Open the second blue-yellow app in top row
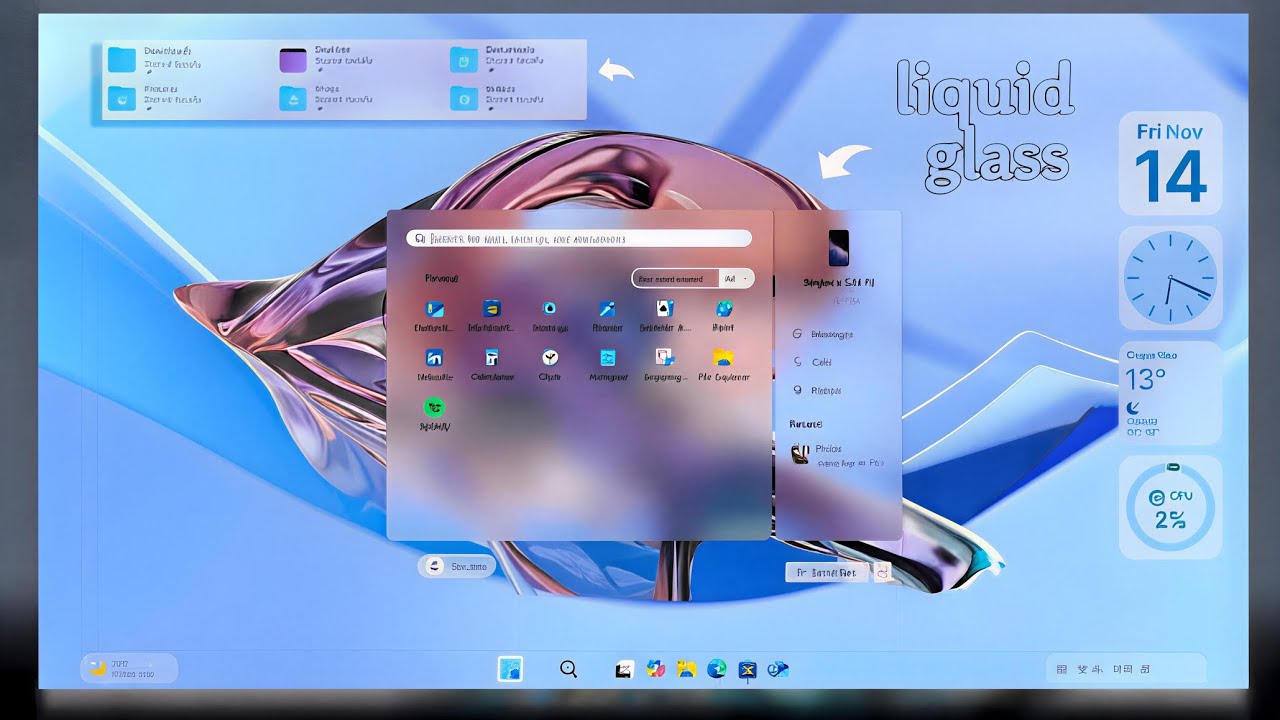This screenshot has height=720, width=1280. (492, 309)
